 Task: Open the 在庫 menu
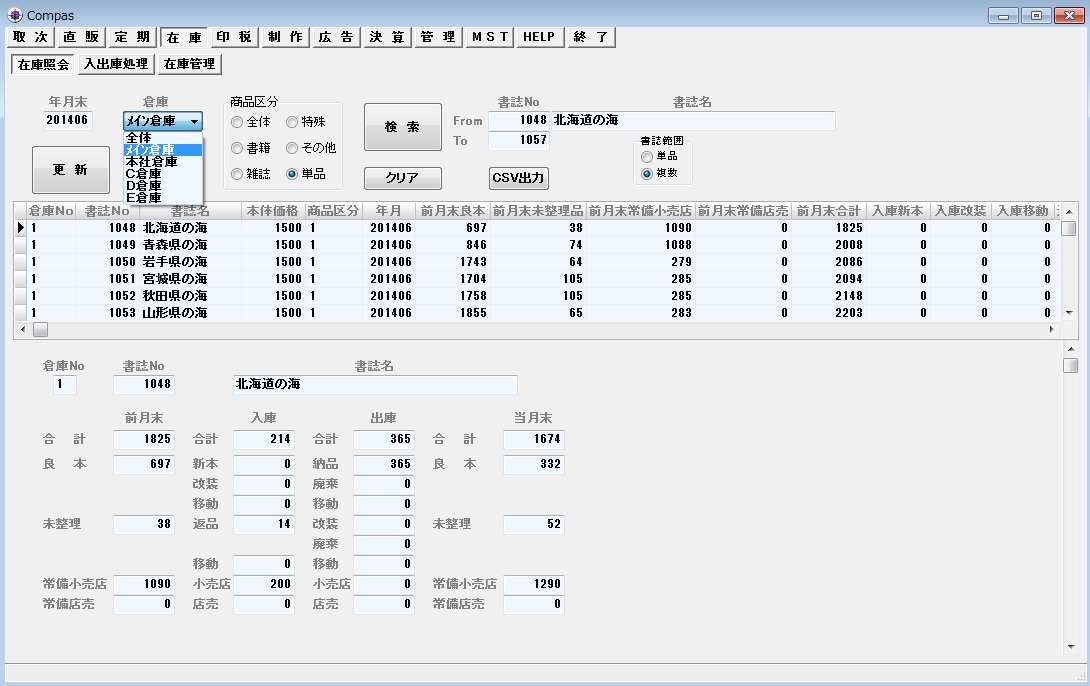point(184,38)
